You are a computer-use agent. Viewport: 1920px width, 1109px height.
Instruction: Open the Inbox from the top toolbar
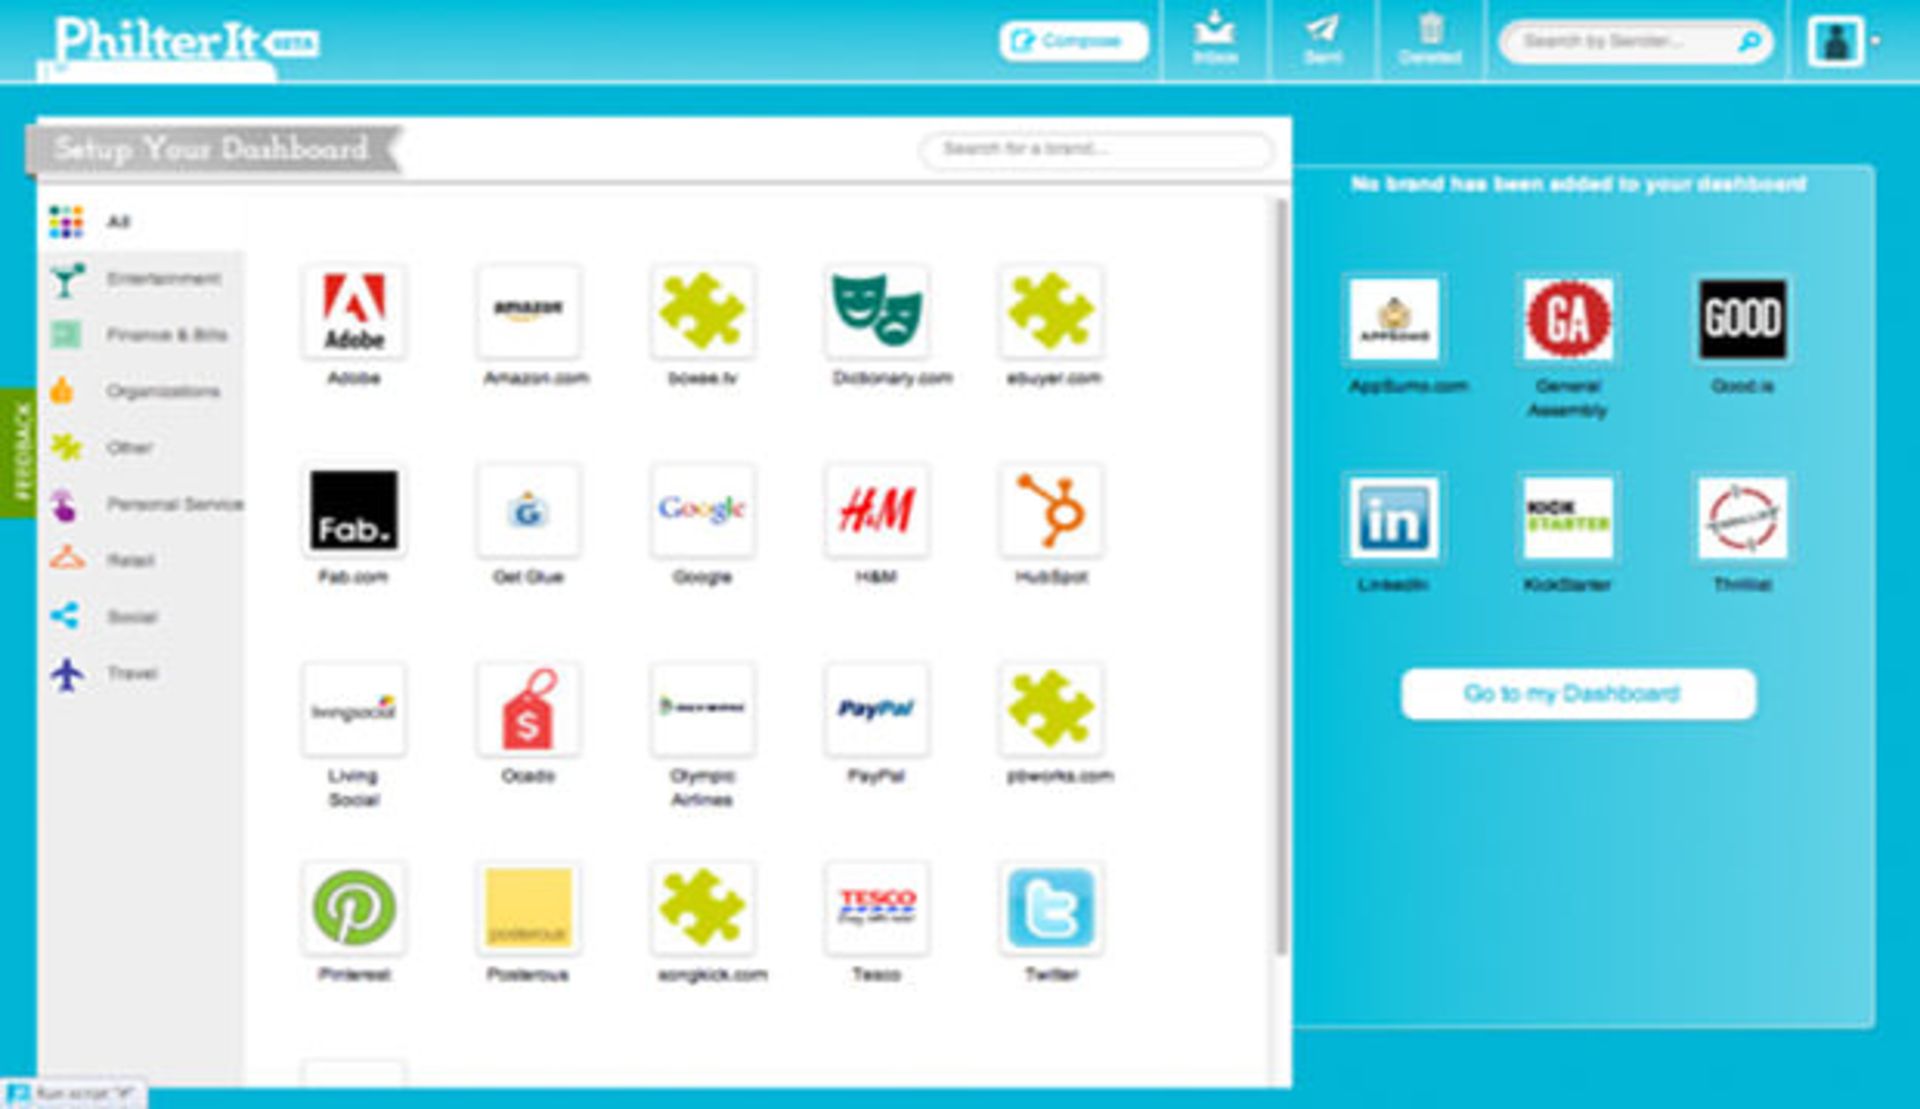[1215, 39]
